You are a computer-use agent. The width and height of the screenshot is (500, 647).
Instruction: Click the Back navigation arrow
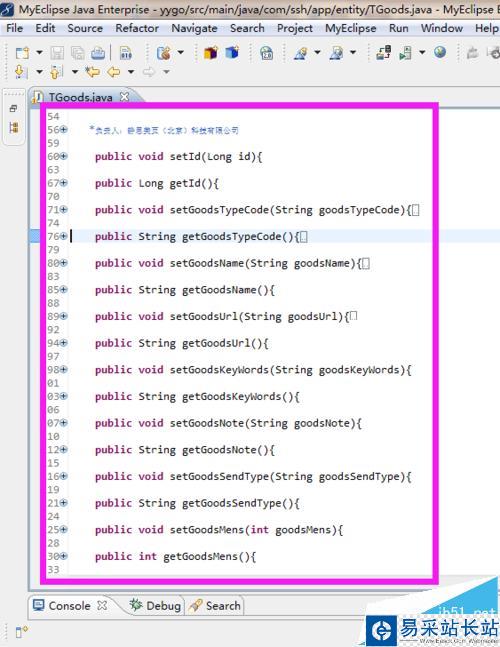(x=113, y=72)
